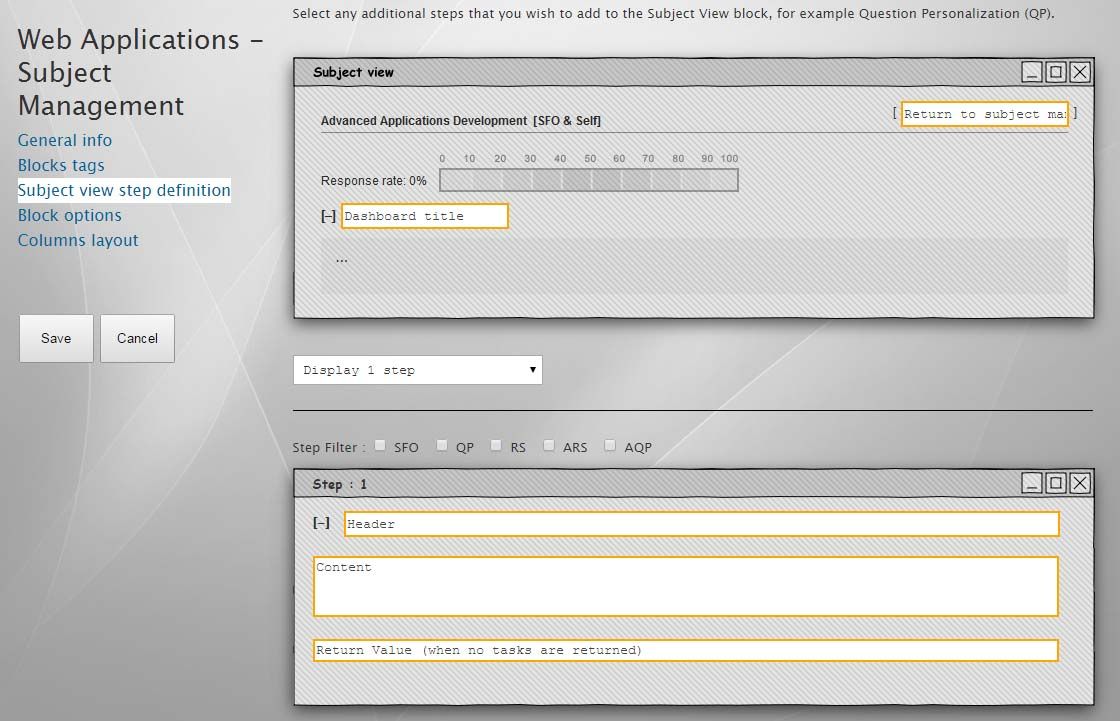Open the Blocks tags section
This screenshot has width=1120, height=721.
[61, 165]
